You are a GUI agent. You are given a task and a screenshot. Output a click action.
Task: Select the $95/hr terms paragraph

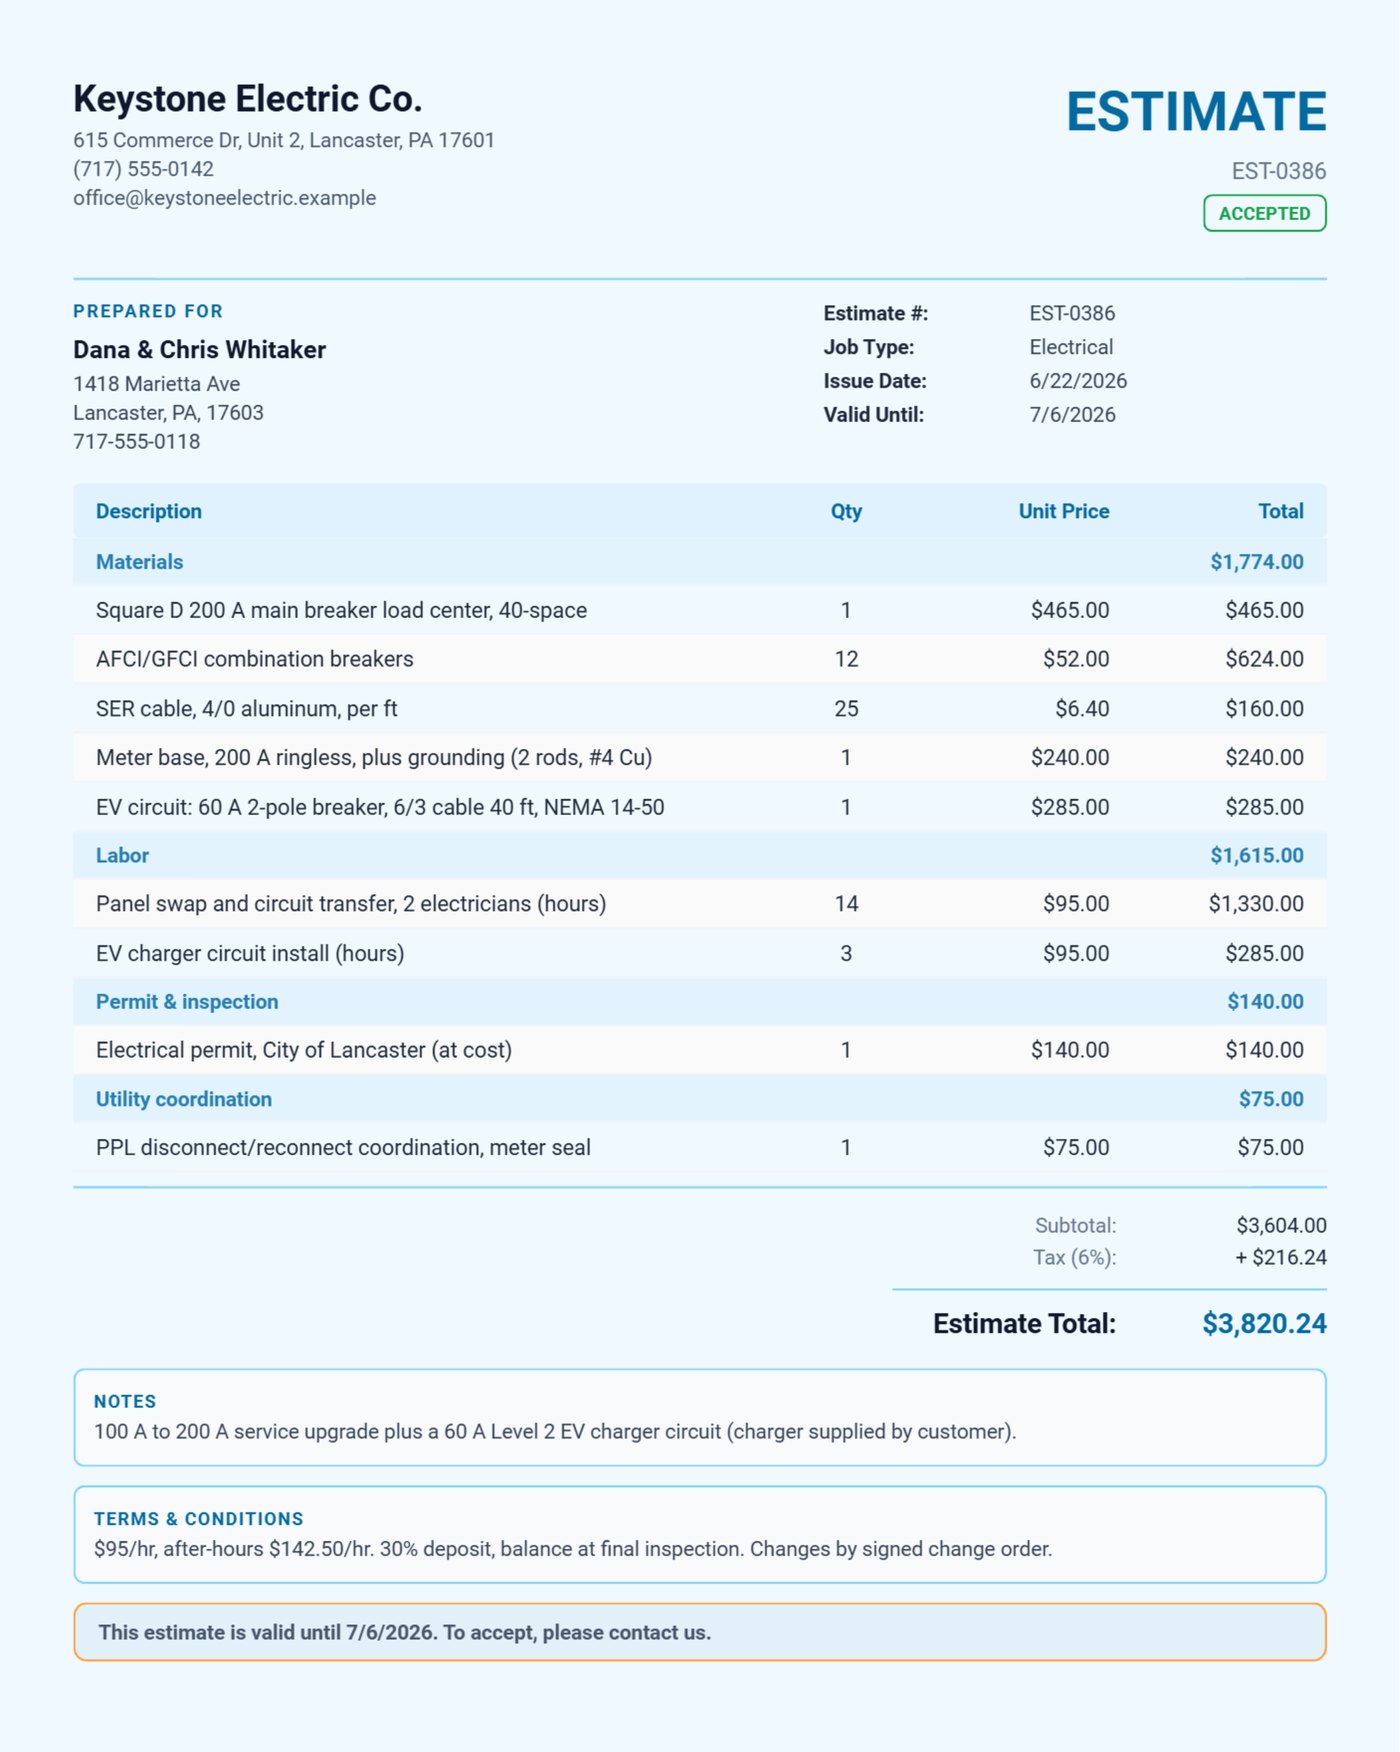[573, 1549]
